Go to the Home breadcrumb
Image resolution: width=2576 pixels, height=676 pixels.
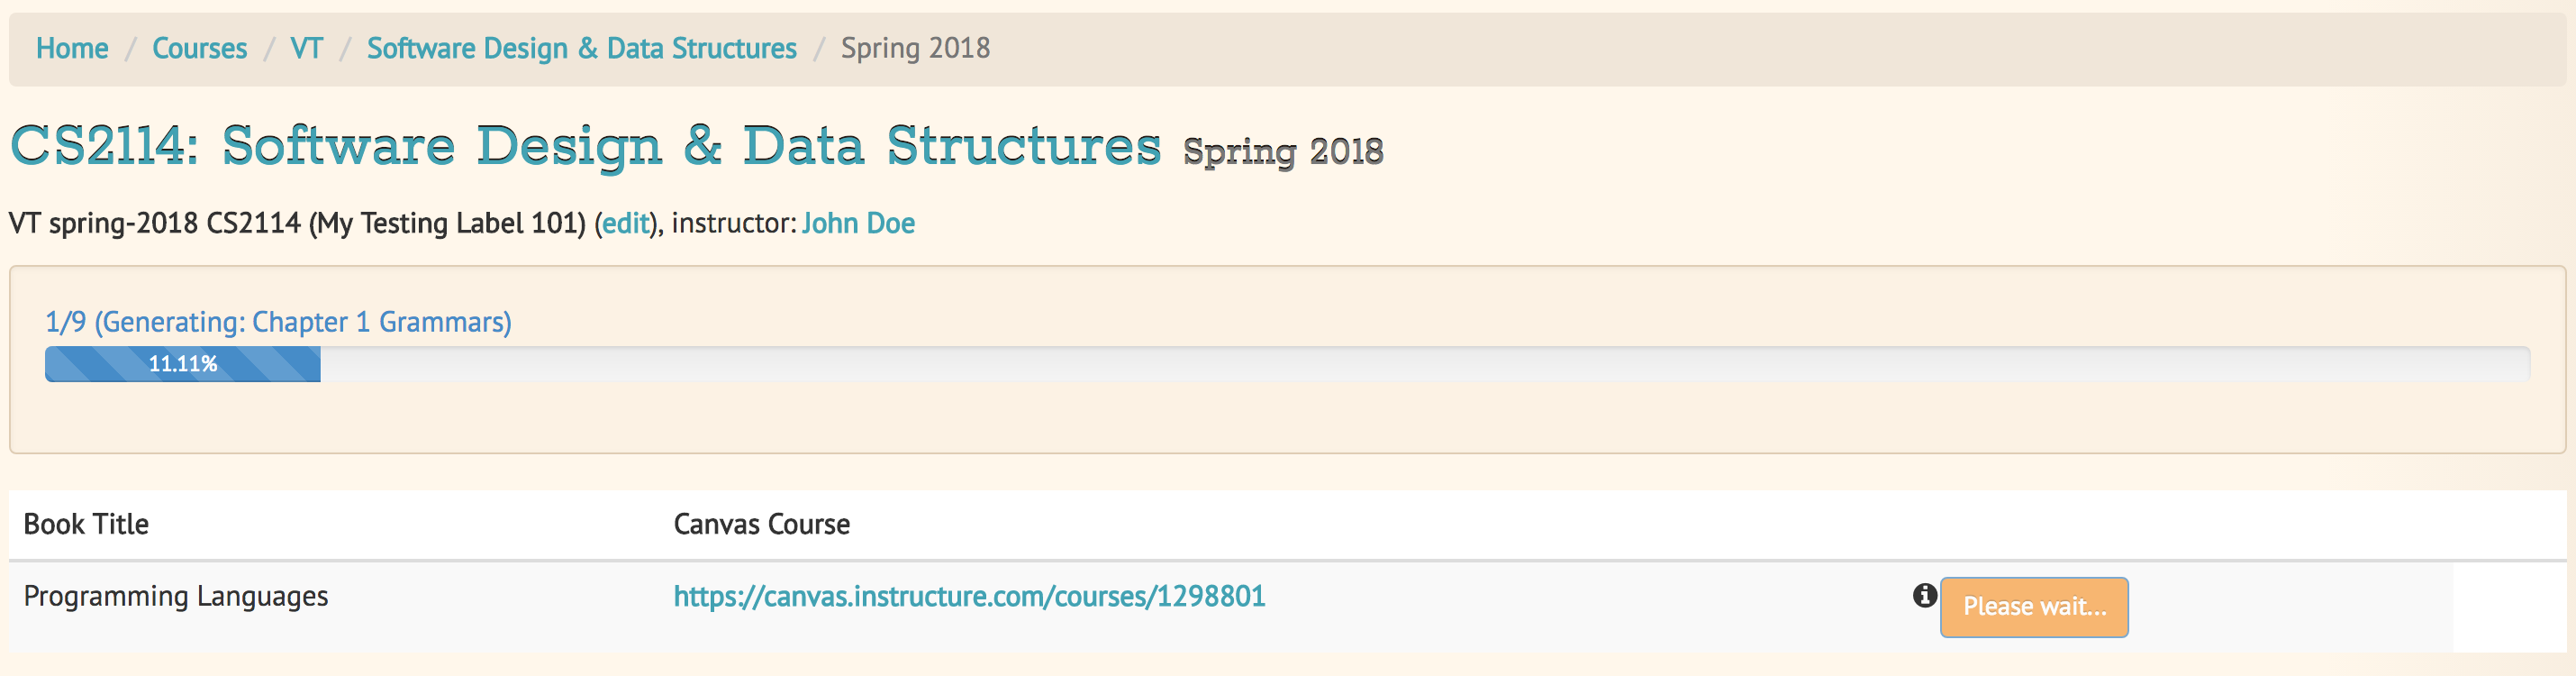(72, 48)
